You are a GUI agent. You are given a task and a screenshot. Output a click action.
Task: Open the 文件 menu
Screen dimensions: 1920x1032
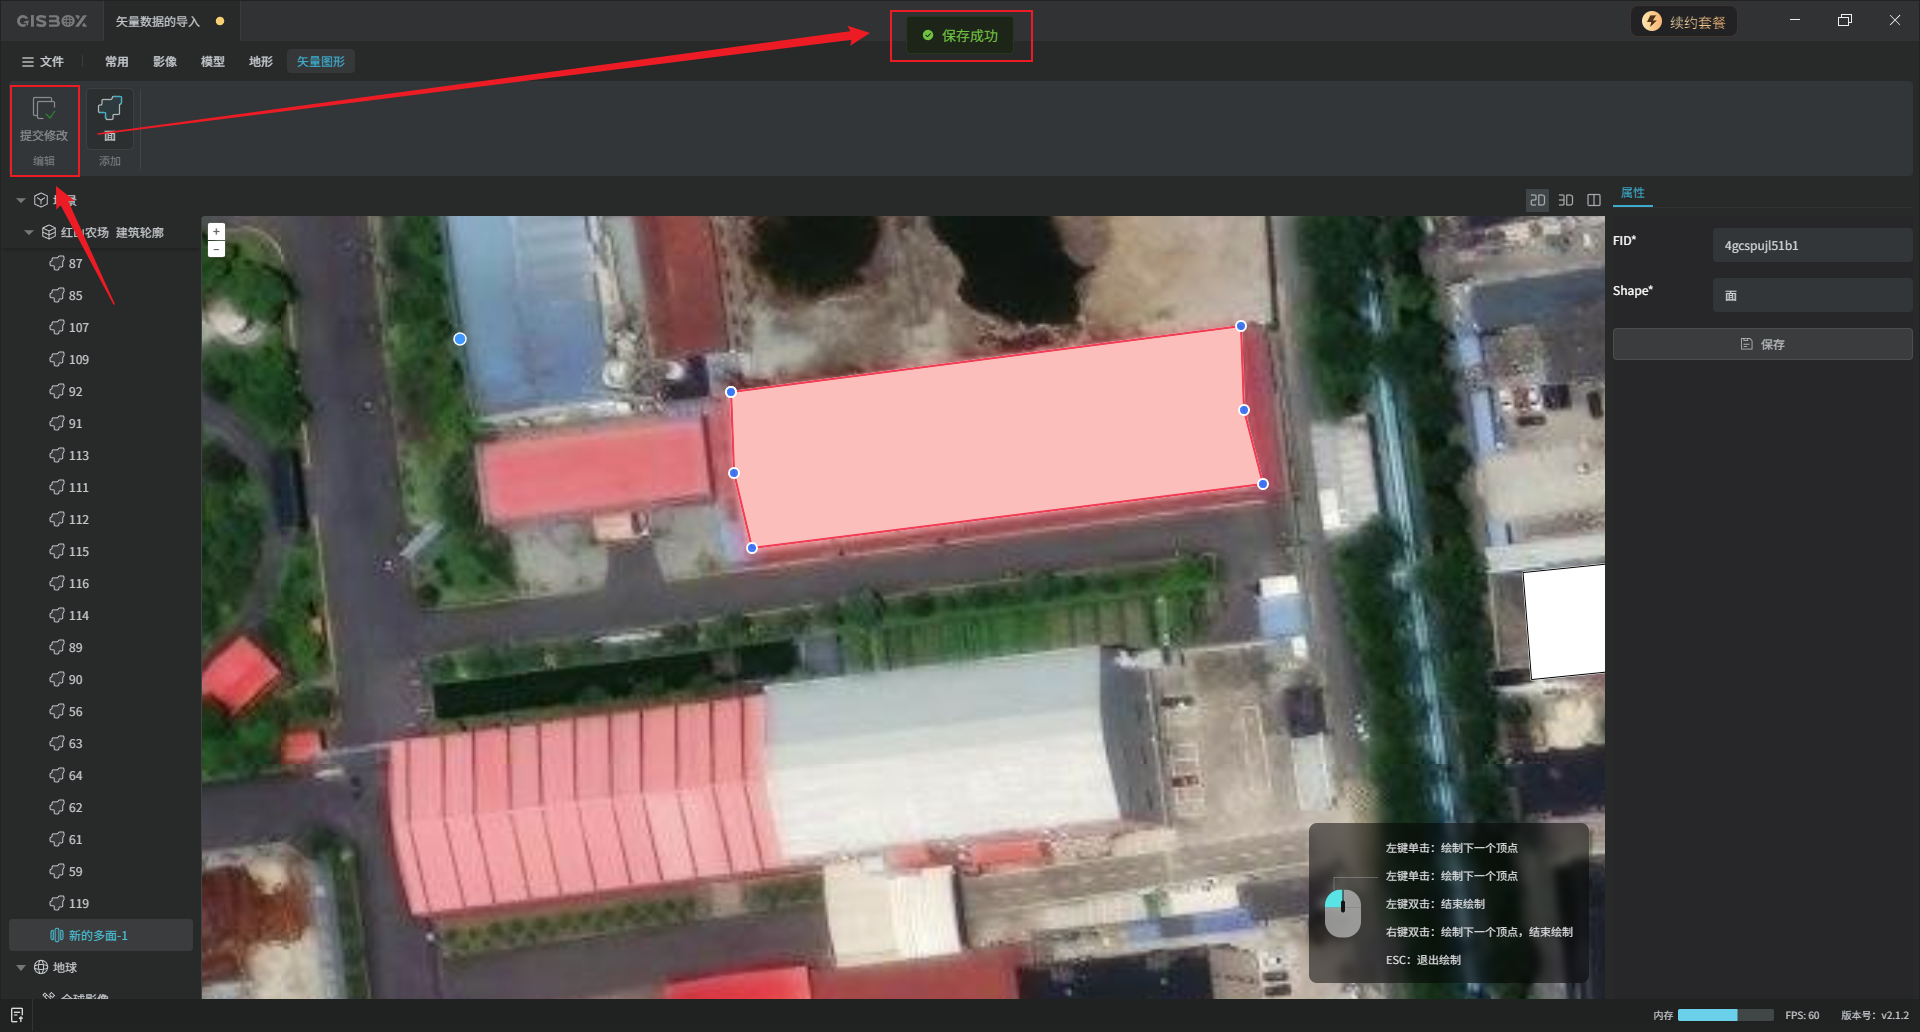click(43, 62)
